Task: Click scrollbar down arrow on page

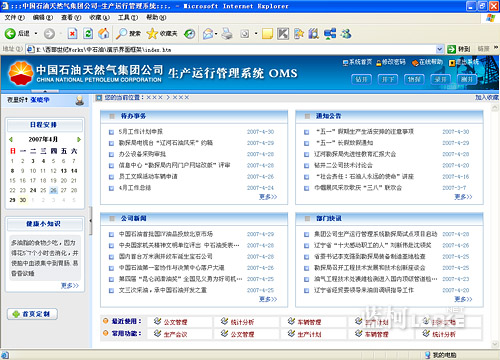Action: (495, 344)
